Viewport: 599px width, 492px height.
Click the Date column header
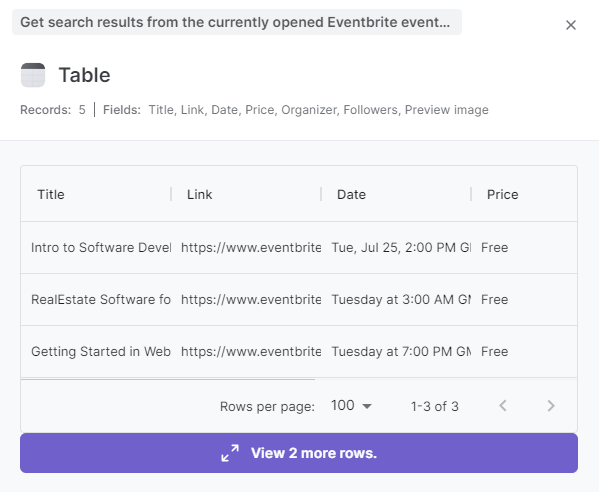(351, 194)
